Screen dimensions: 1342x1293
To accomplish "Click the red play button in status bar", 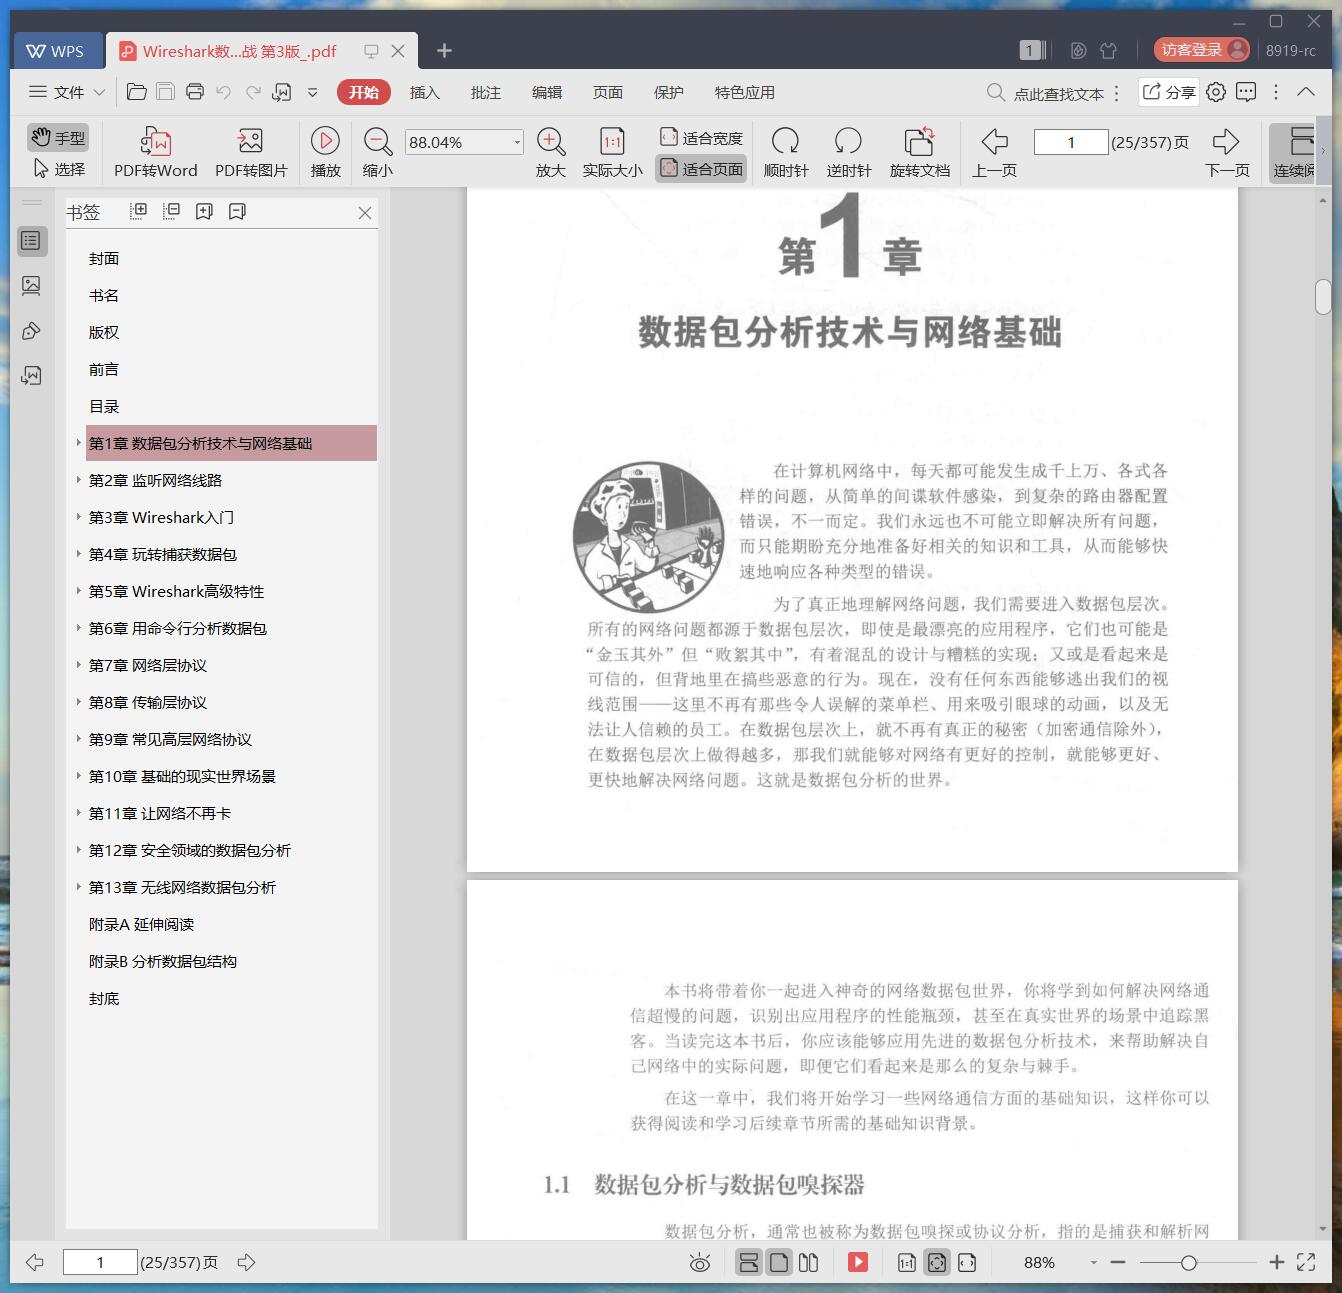I will 858,1262.
